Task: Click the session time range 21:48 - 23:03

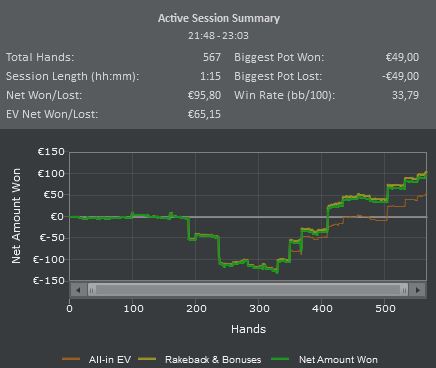Action: coord(218,35)
